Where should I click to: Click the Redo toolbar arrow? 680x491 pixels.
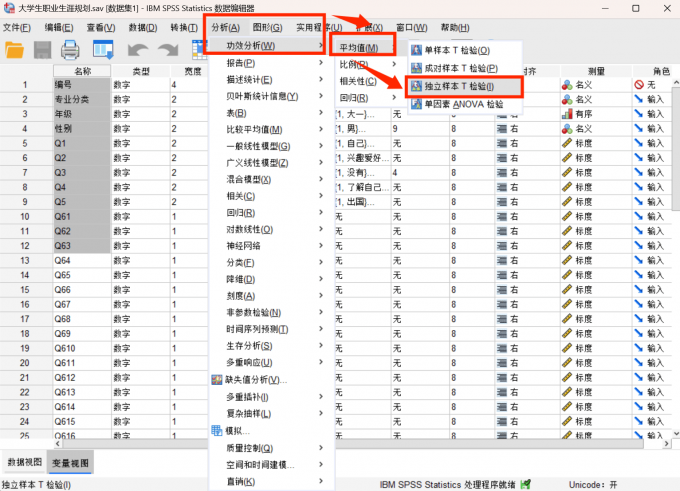click(x=168, y=50)
